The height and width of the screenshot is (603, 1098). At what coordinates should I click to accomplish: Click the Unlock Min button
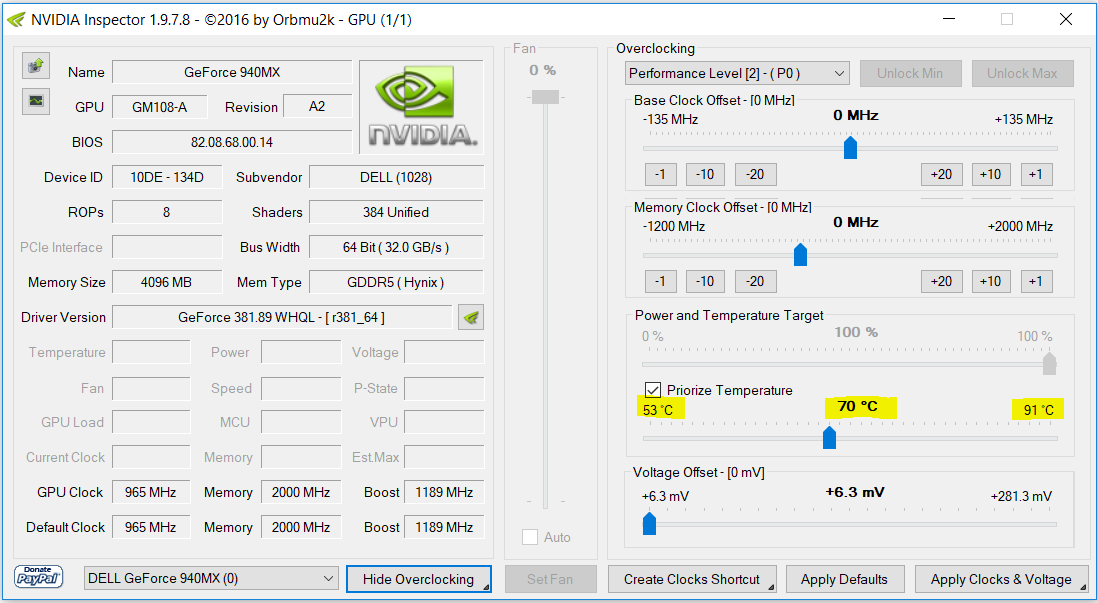(910, 73)
